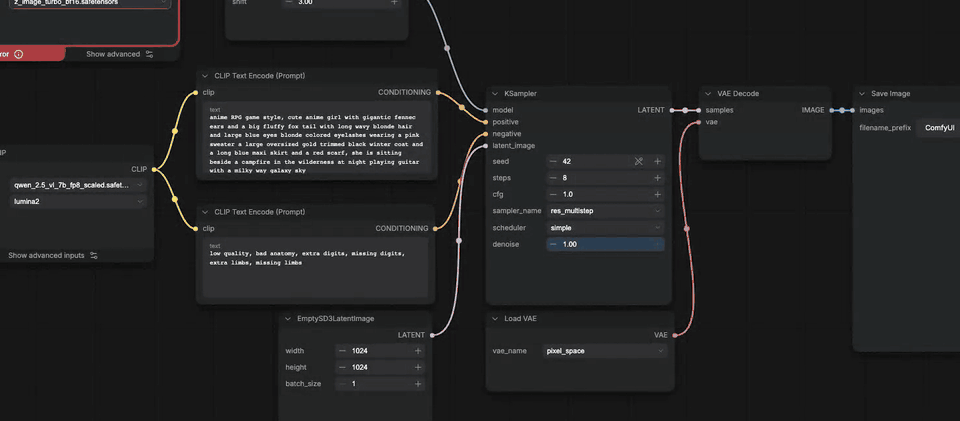The height and width of the screenshot is (421, 960).
Task: Click the KSampler latent_image input socket
Action: tap(486, 146)
